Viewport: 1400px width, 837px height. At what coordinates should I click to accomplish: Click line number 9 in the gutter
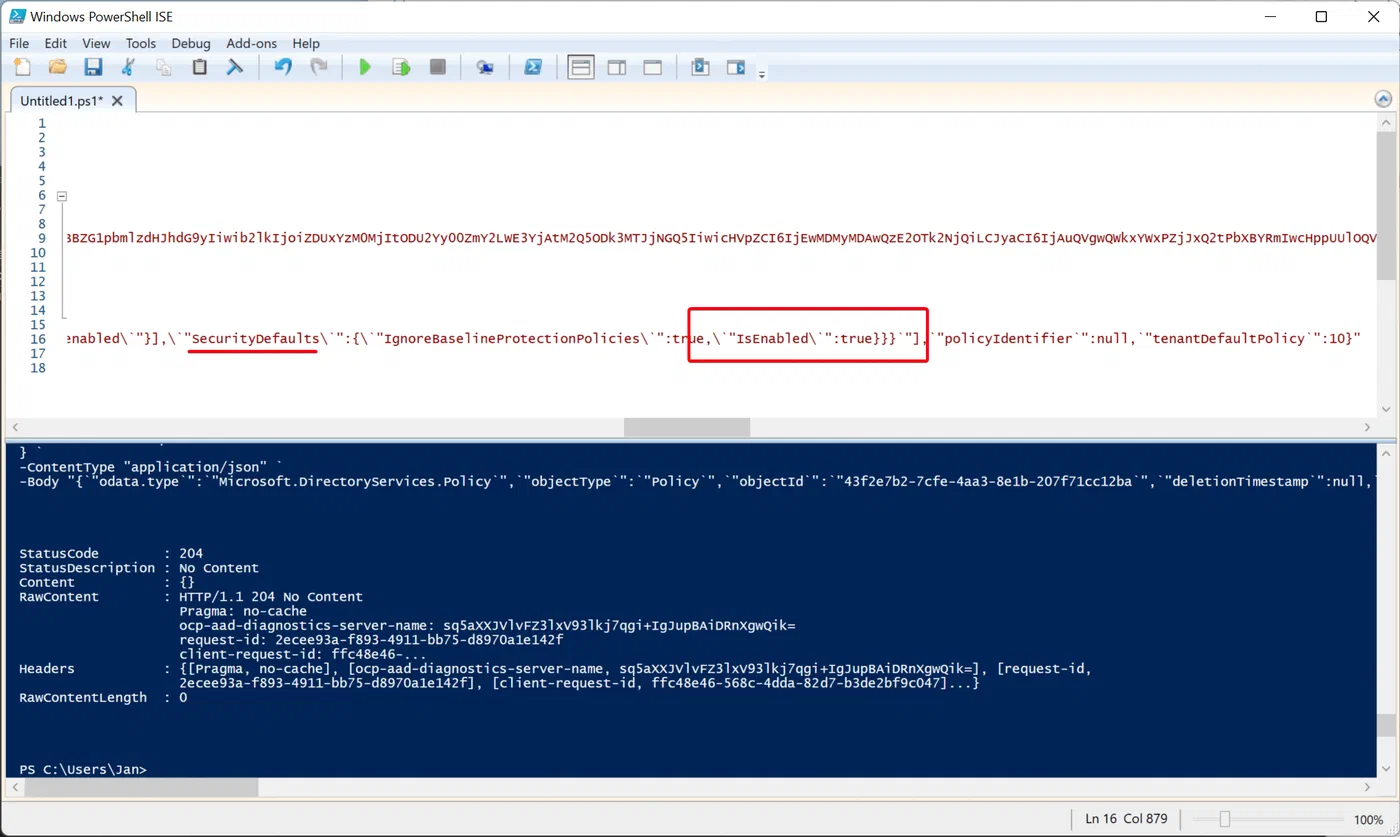(42, 238)
